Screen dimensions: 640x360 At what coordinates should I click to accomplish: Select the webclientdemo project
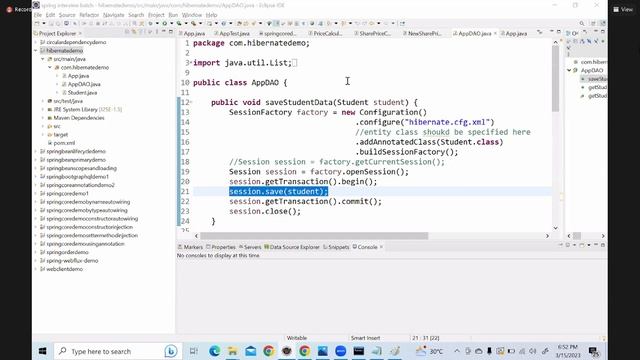tap(64, 269)
